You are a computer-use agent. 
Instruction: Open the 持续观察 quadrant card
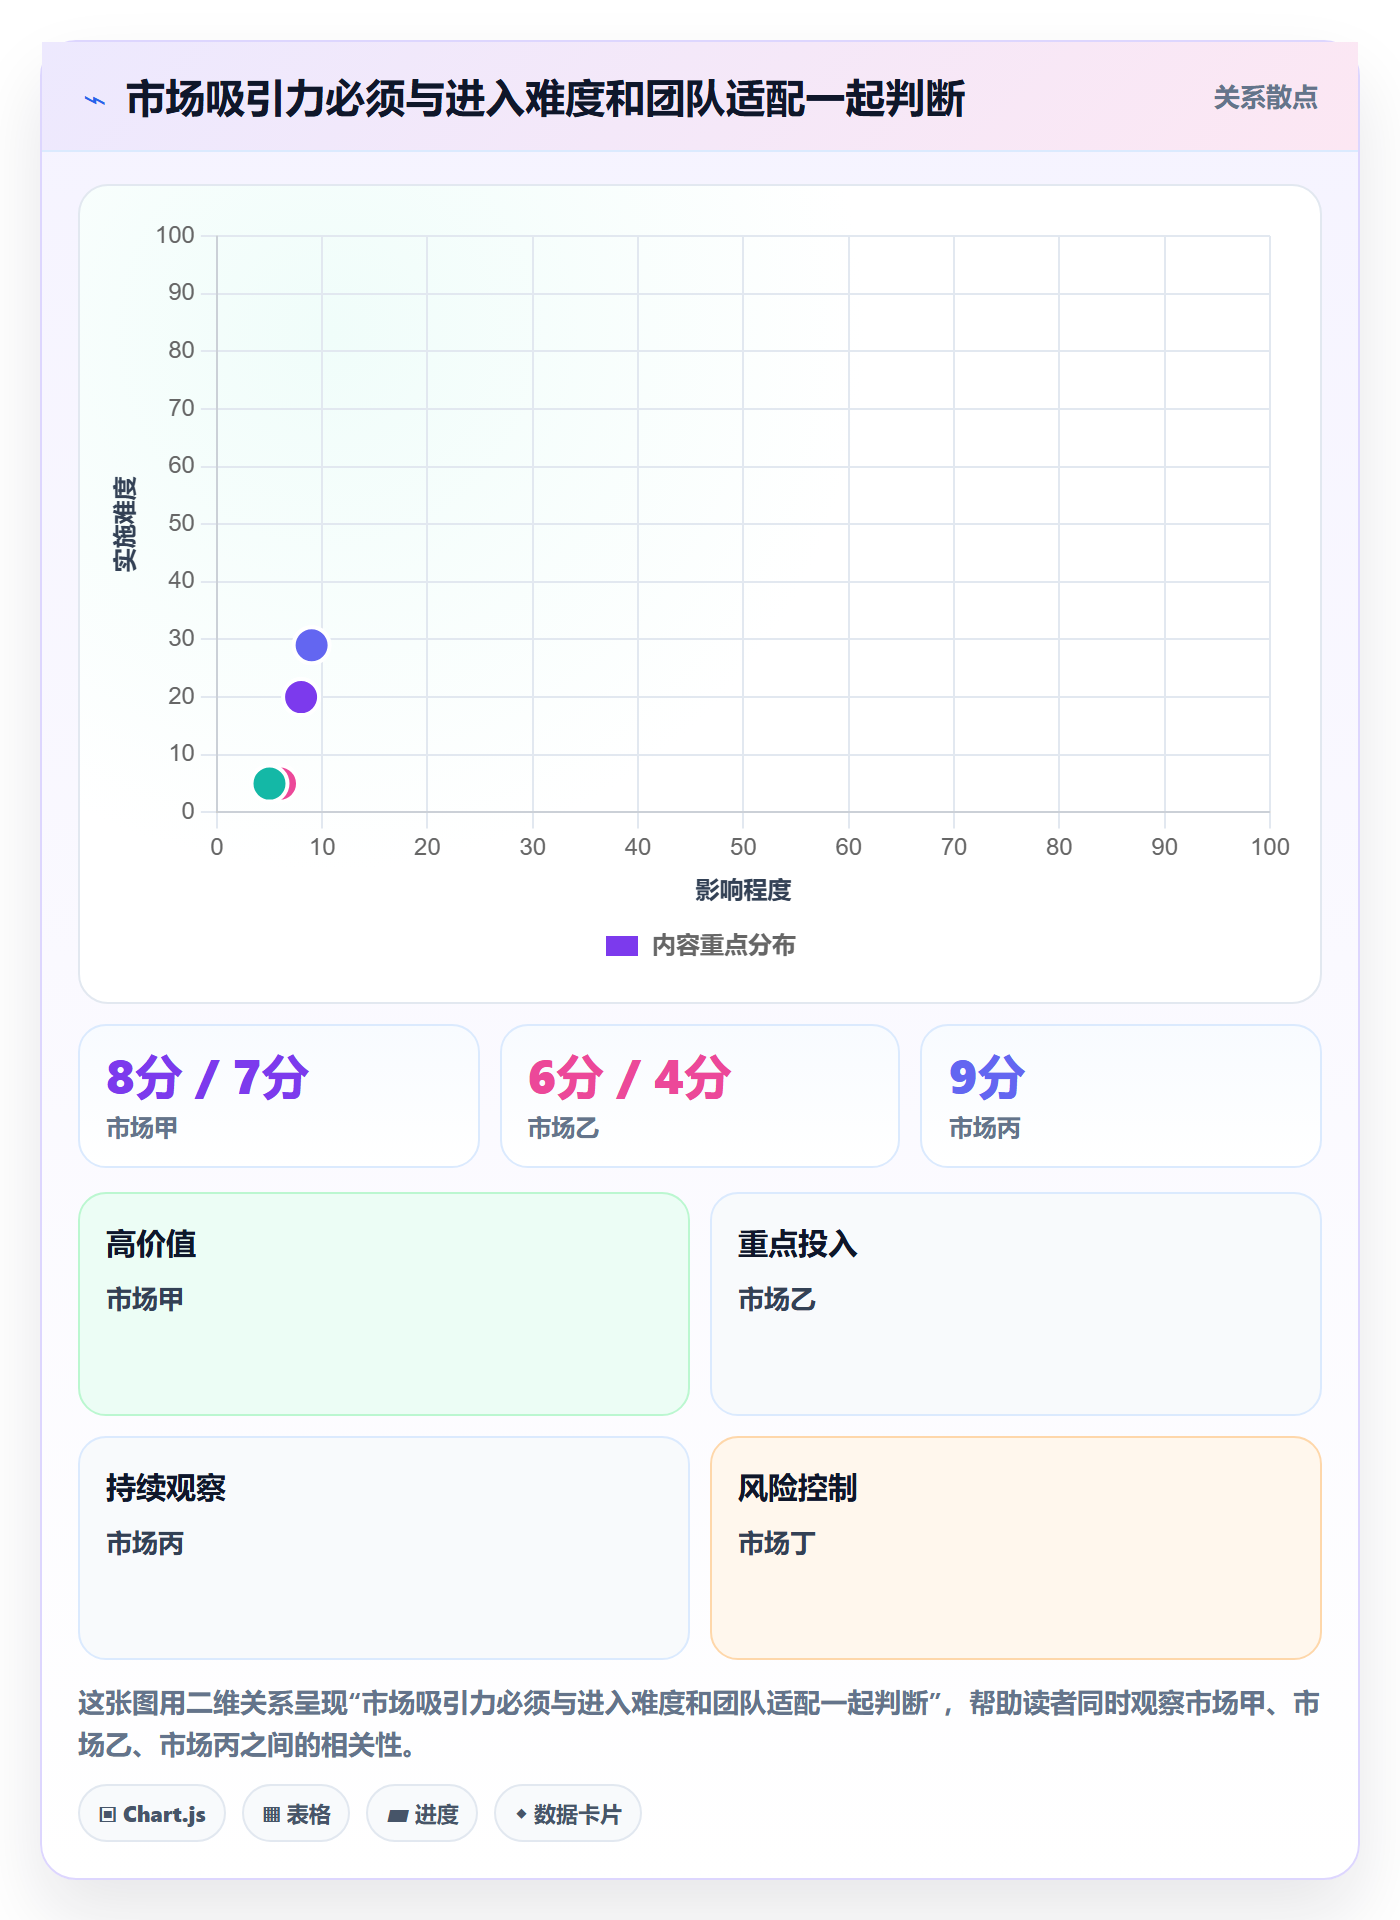click(x=384, y=1548)
